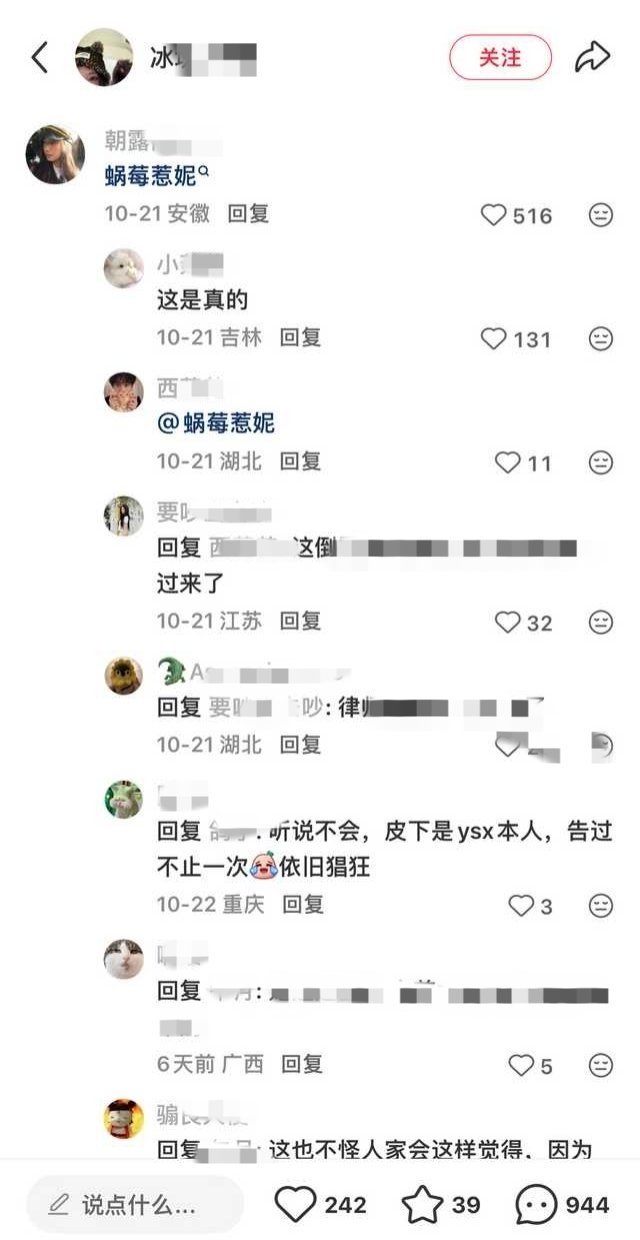Open the @蜗莓惹妮 mention link
Screen dimensions: 640x1240
(216, 423)
